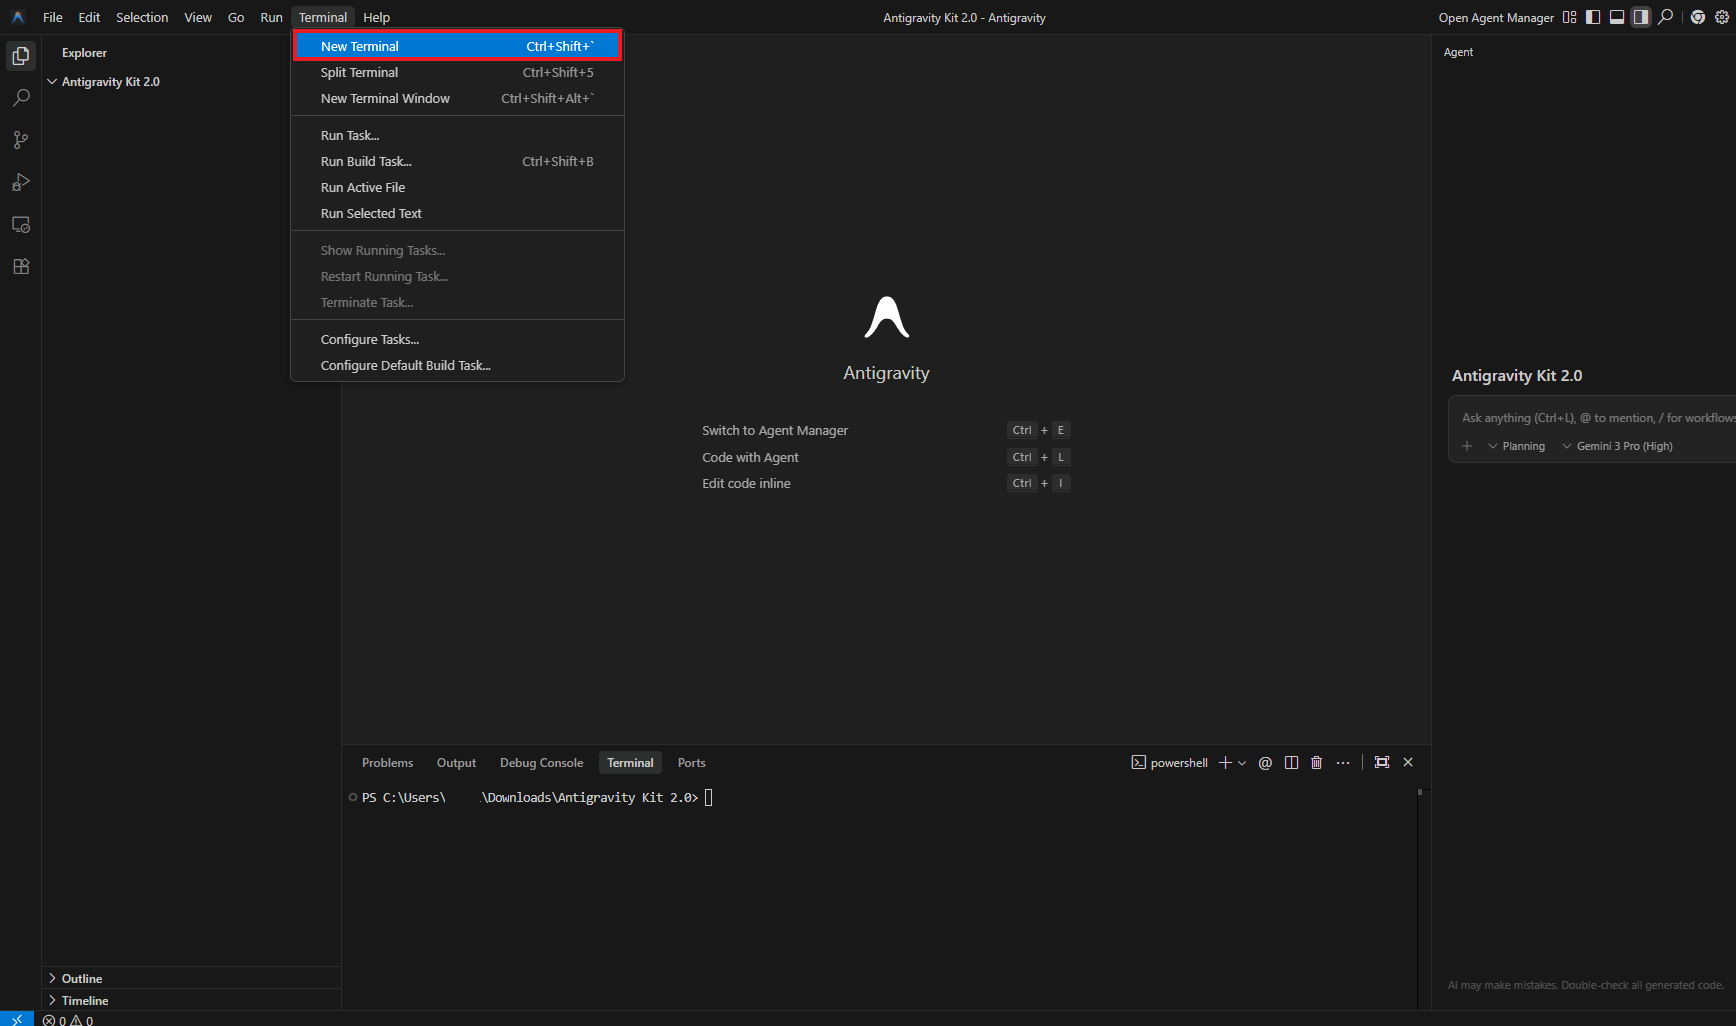Screen dimensions: 1736x1026
Task: Click the Chrome browser icon in title bar
Action: [1697, 17]
